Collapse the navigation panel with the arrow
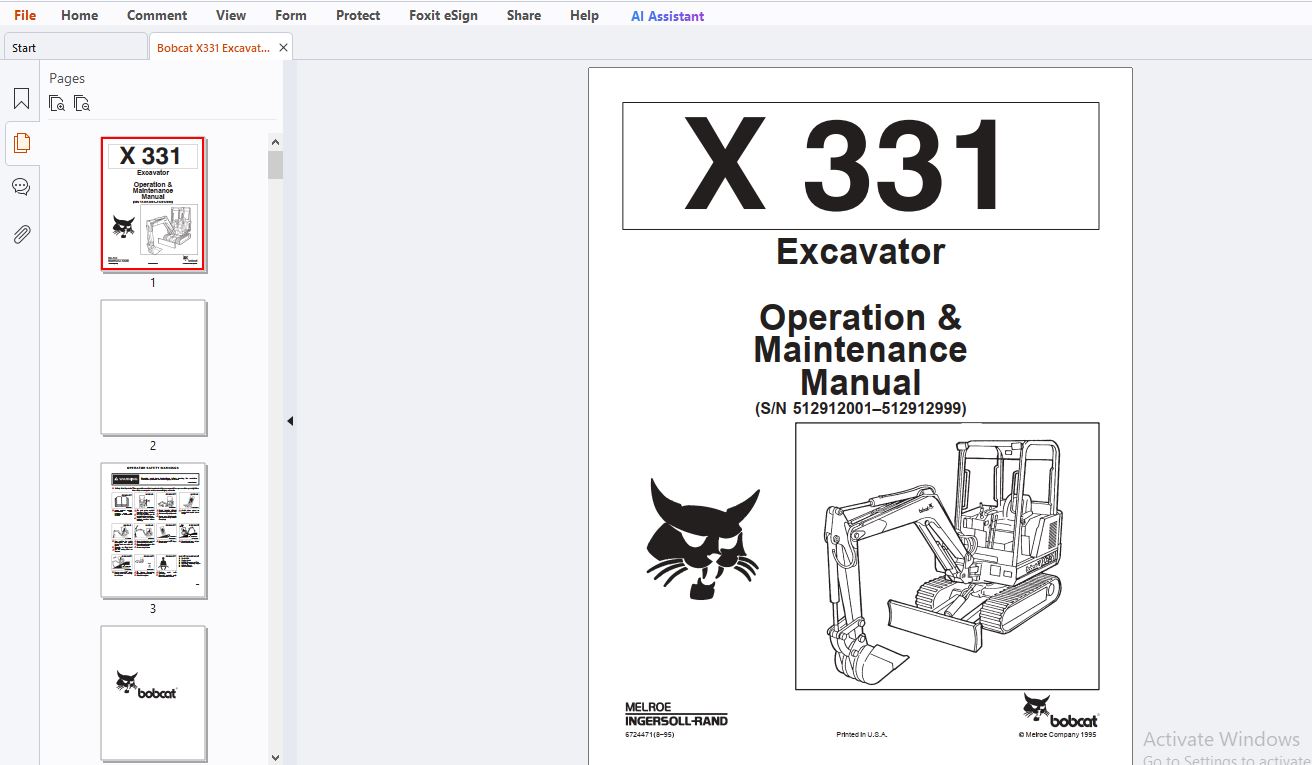Screen dimensions: 1312x765 point(290,421)
